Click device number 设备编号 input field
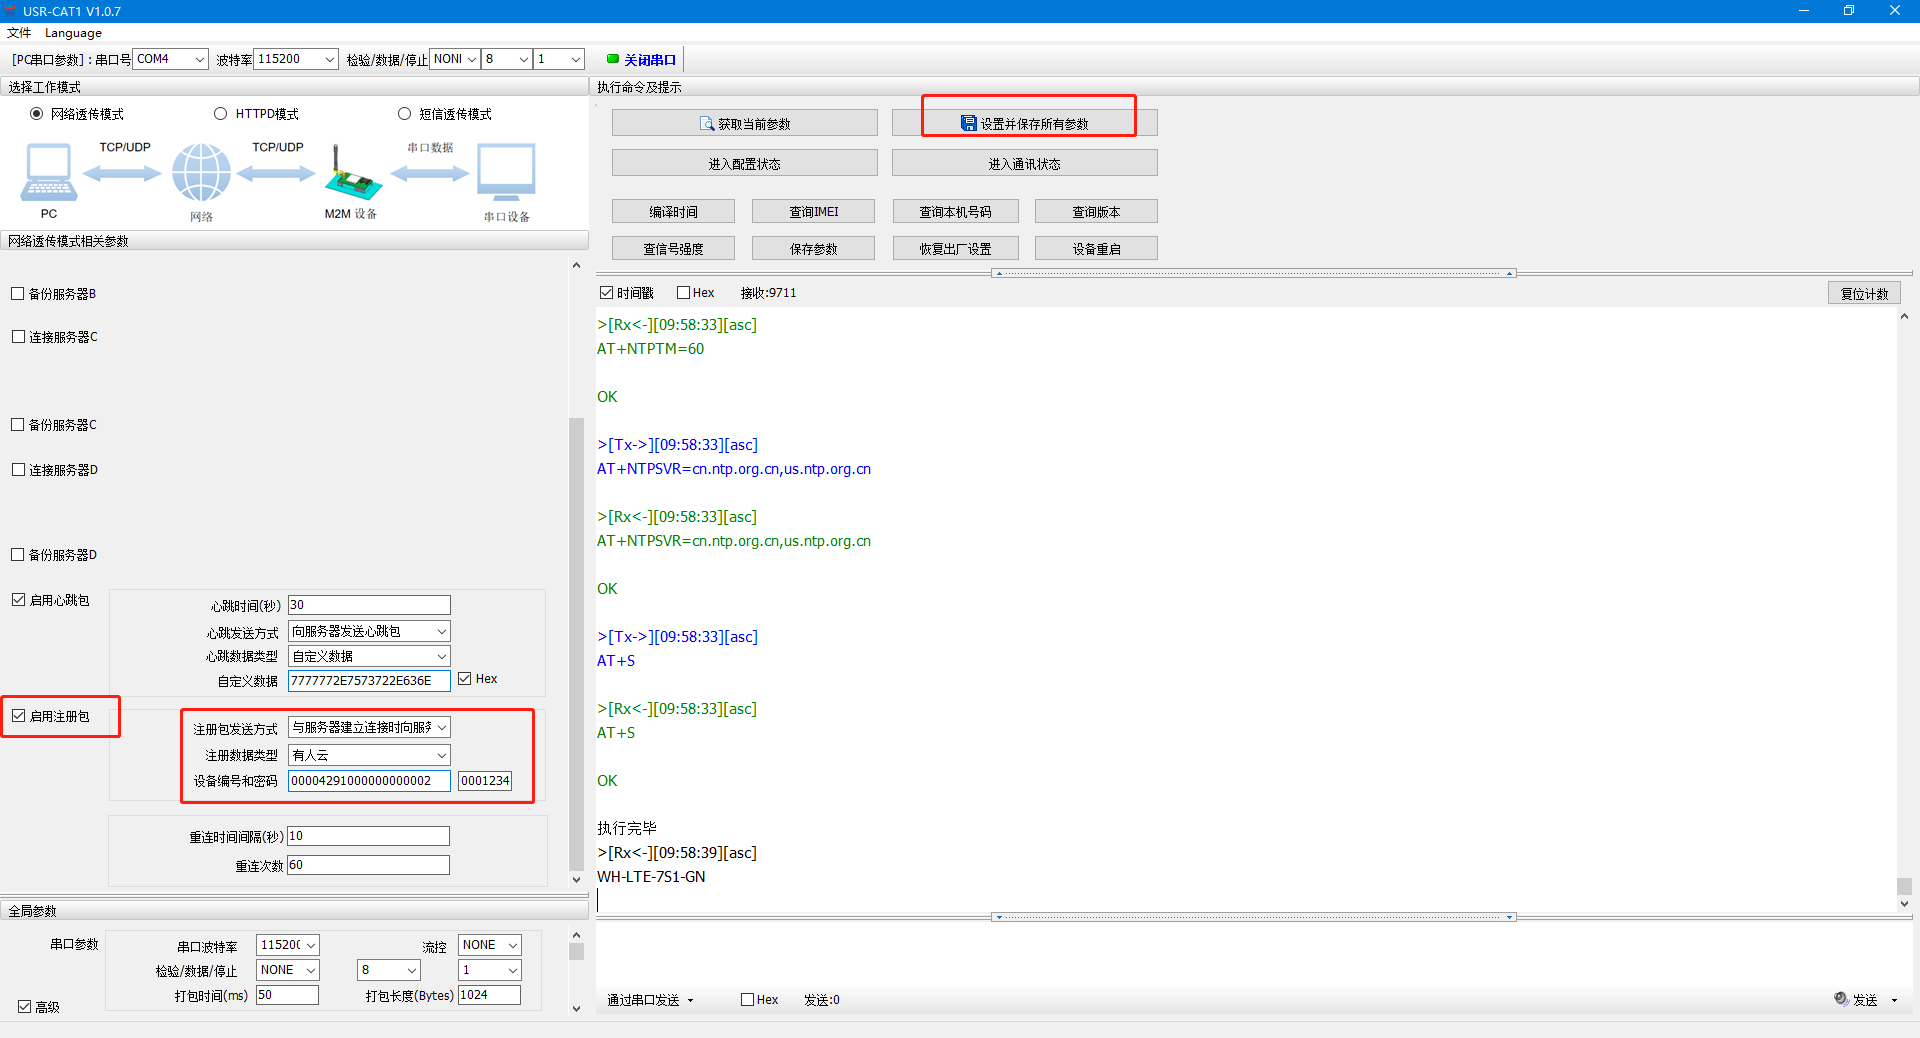 pos(369,781)
